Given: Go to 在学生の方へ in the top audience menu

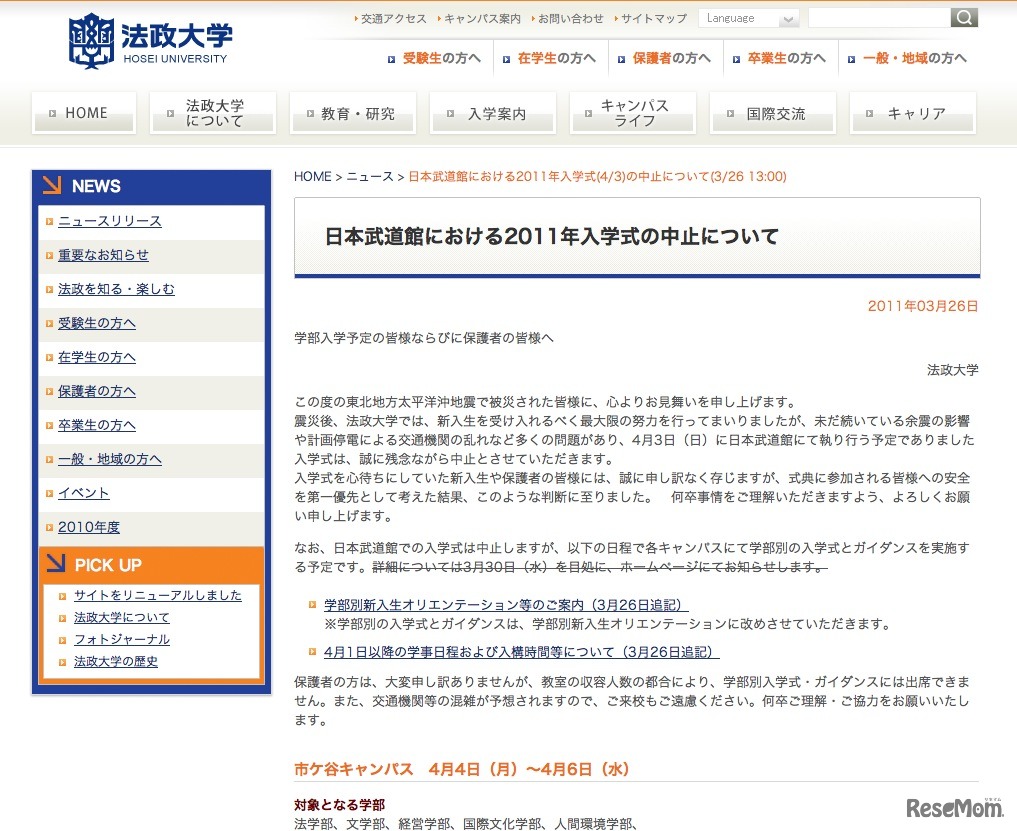Looking at the screenshot, I should click(x=556, y=58).
